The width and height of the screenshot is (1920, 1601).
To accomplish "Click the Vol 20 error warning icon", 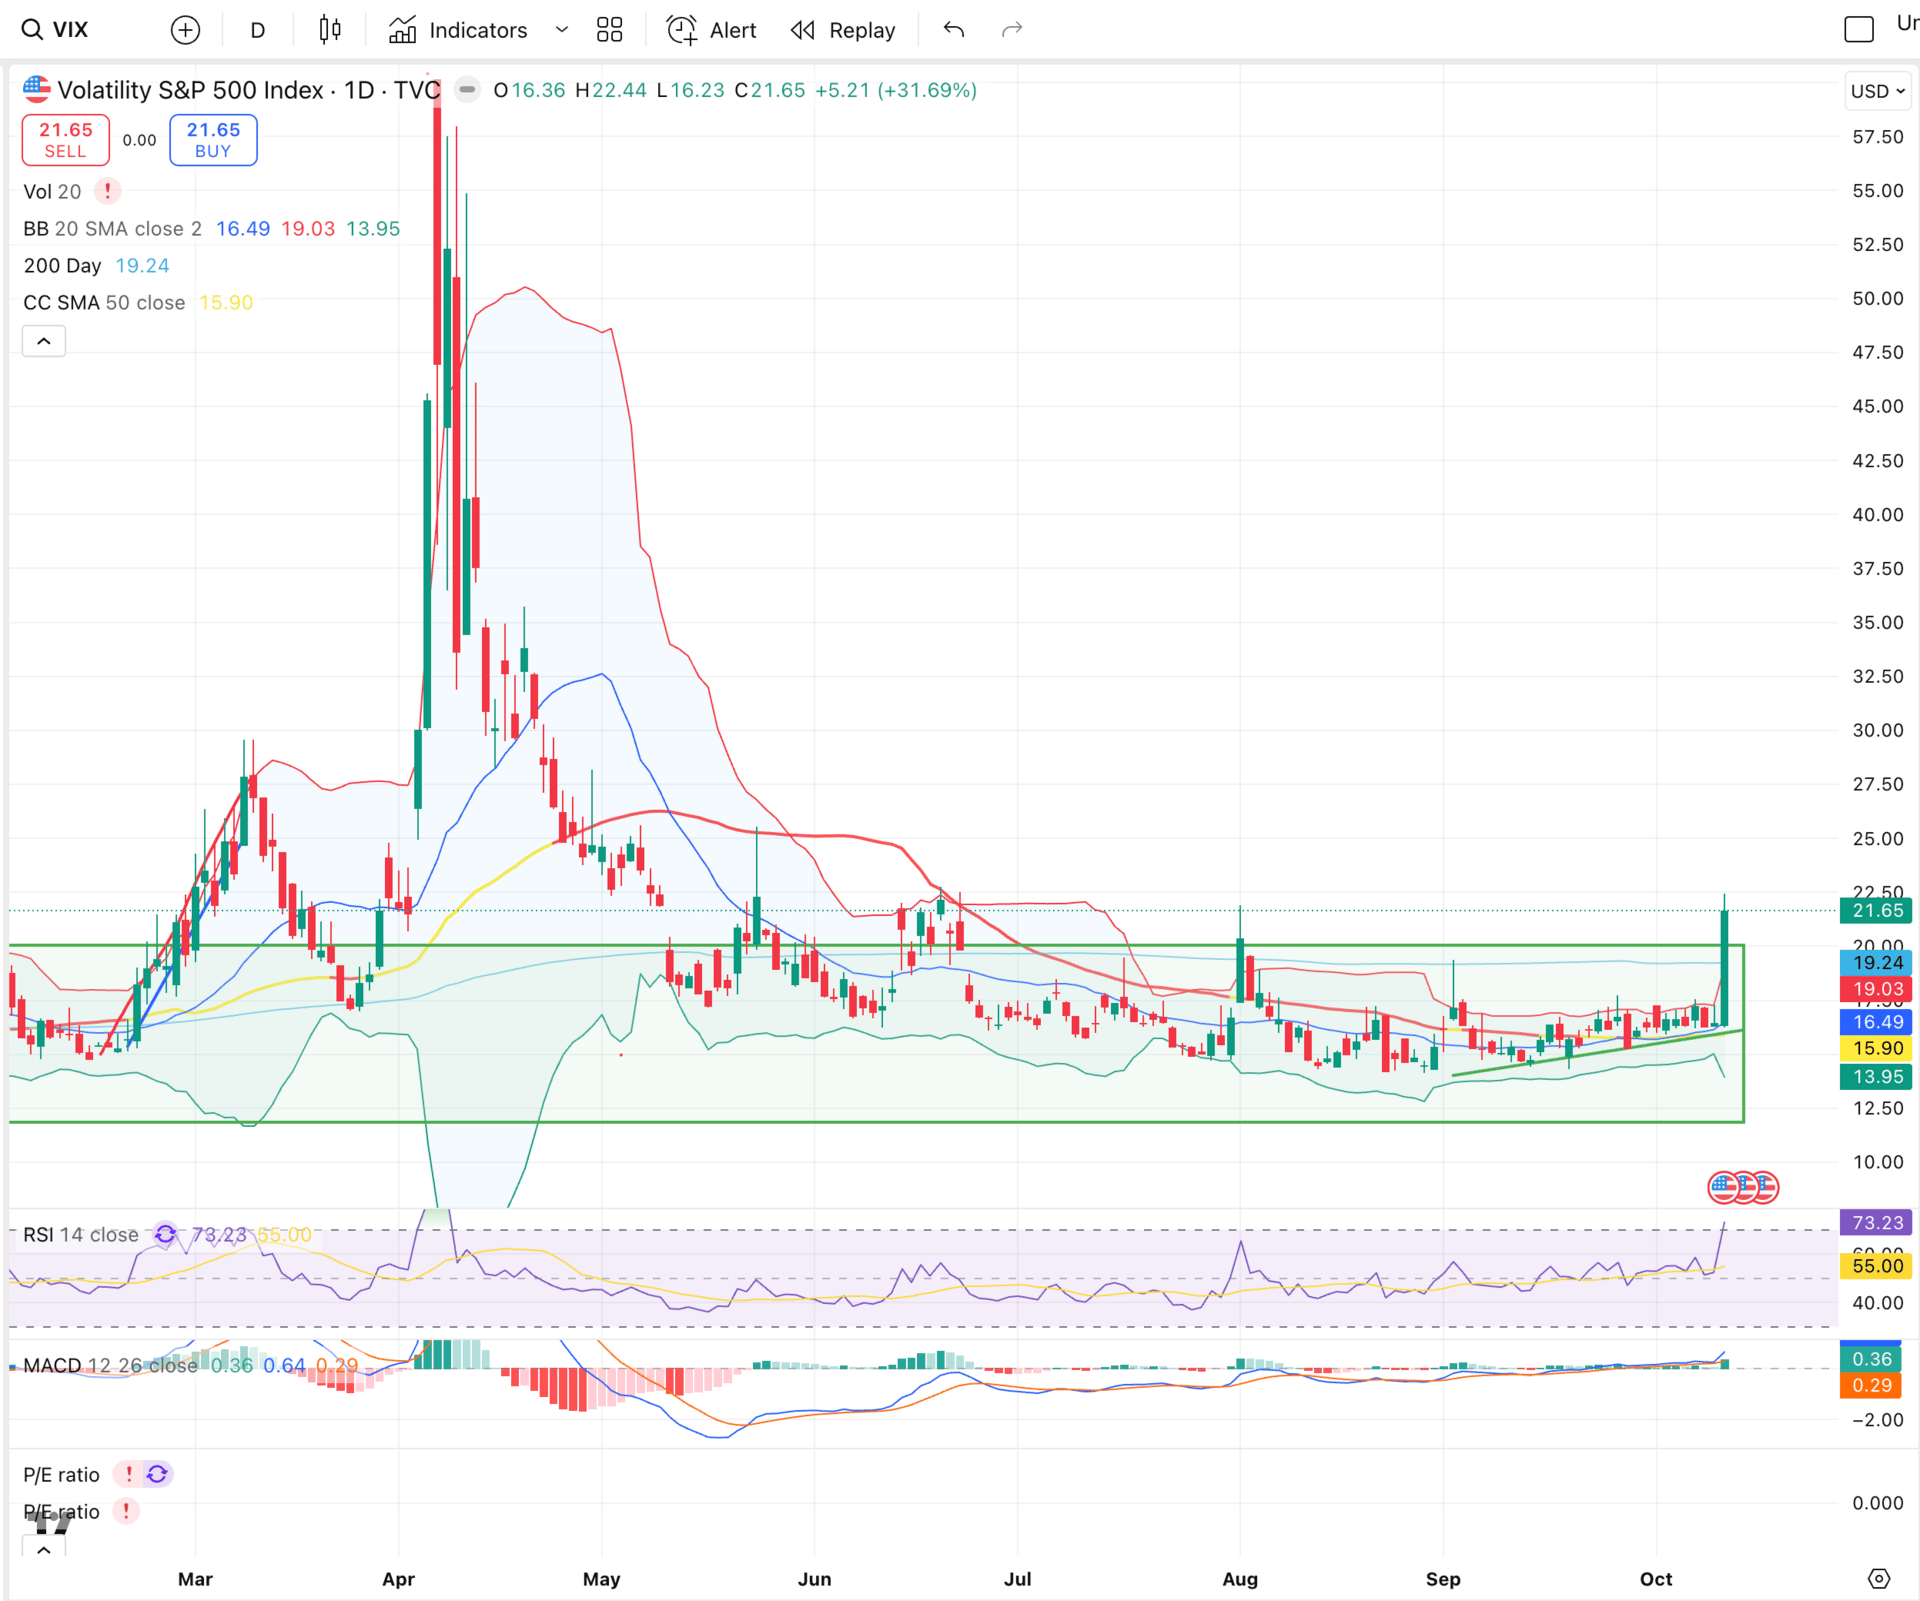I will point(107,191).
